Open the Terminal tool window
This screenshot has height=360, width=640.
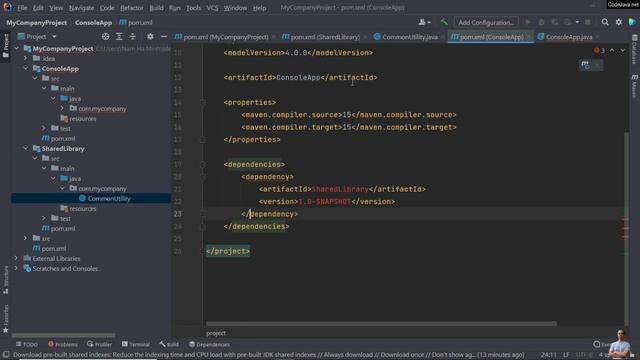(x=136, y=344)
